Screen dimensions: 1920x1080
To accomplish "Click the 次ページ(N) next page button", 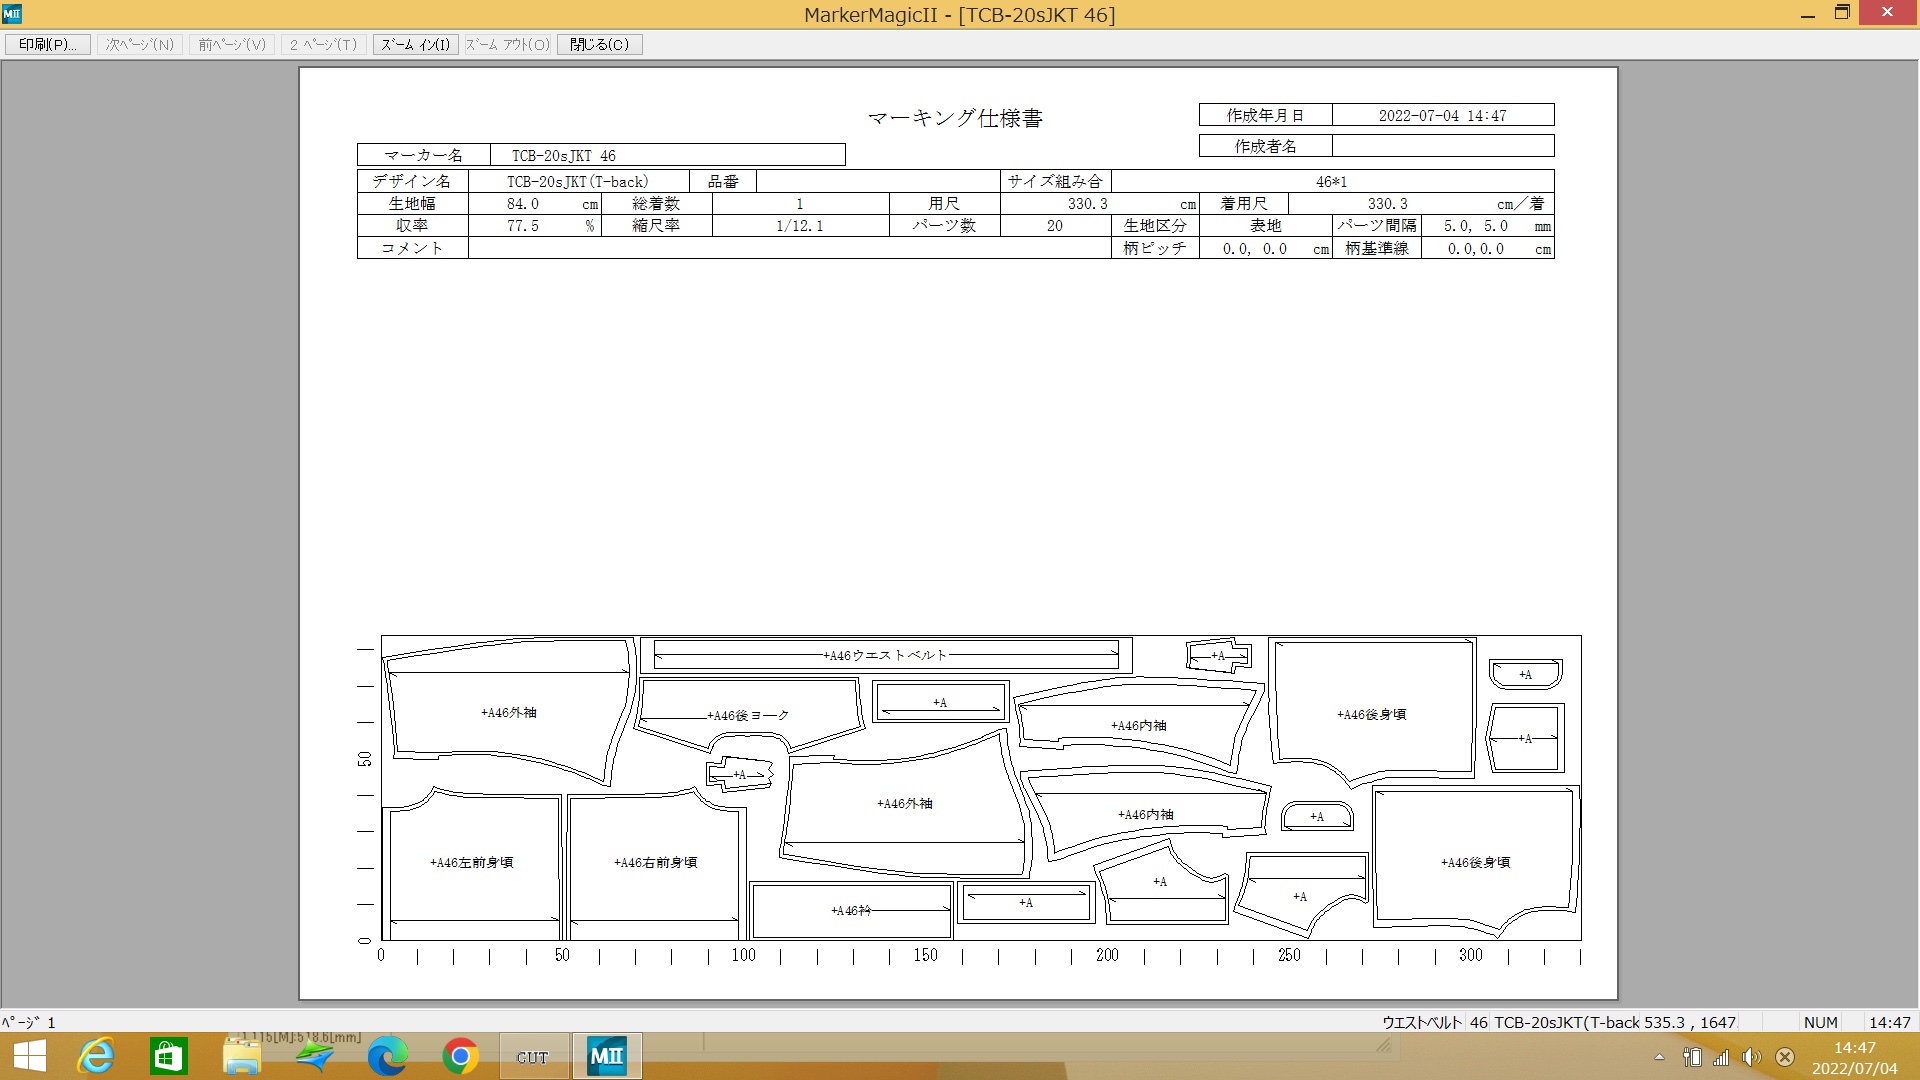I will pyautogui.click(x=140, y=44).
